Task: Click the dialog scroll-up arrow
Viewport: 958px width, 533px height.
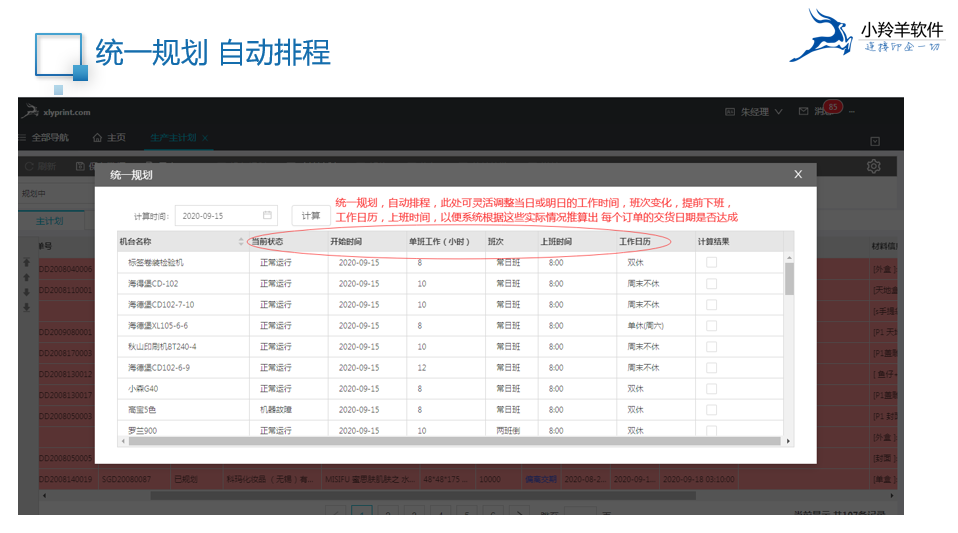Action: coord(789,257)
